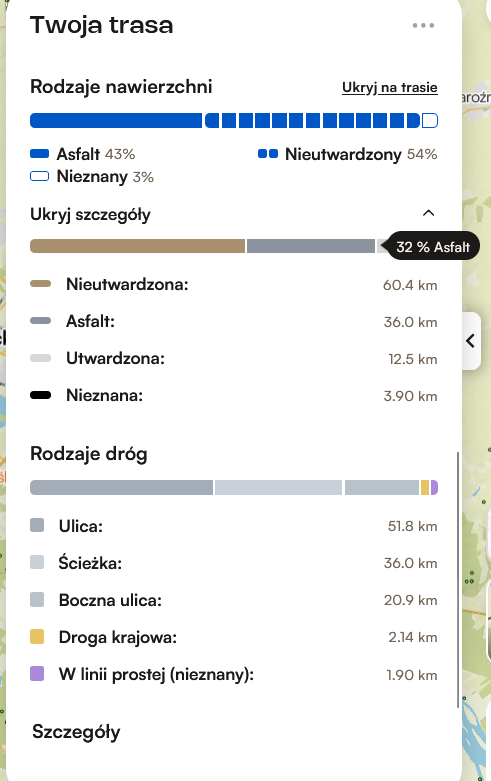Click the purple W linii prostej swatch
Image resolution: width=491 pixels, height=781 pixels.
[x=37, y=674]
